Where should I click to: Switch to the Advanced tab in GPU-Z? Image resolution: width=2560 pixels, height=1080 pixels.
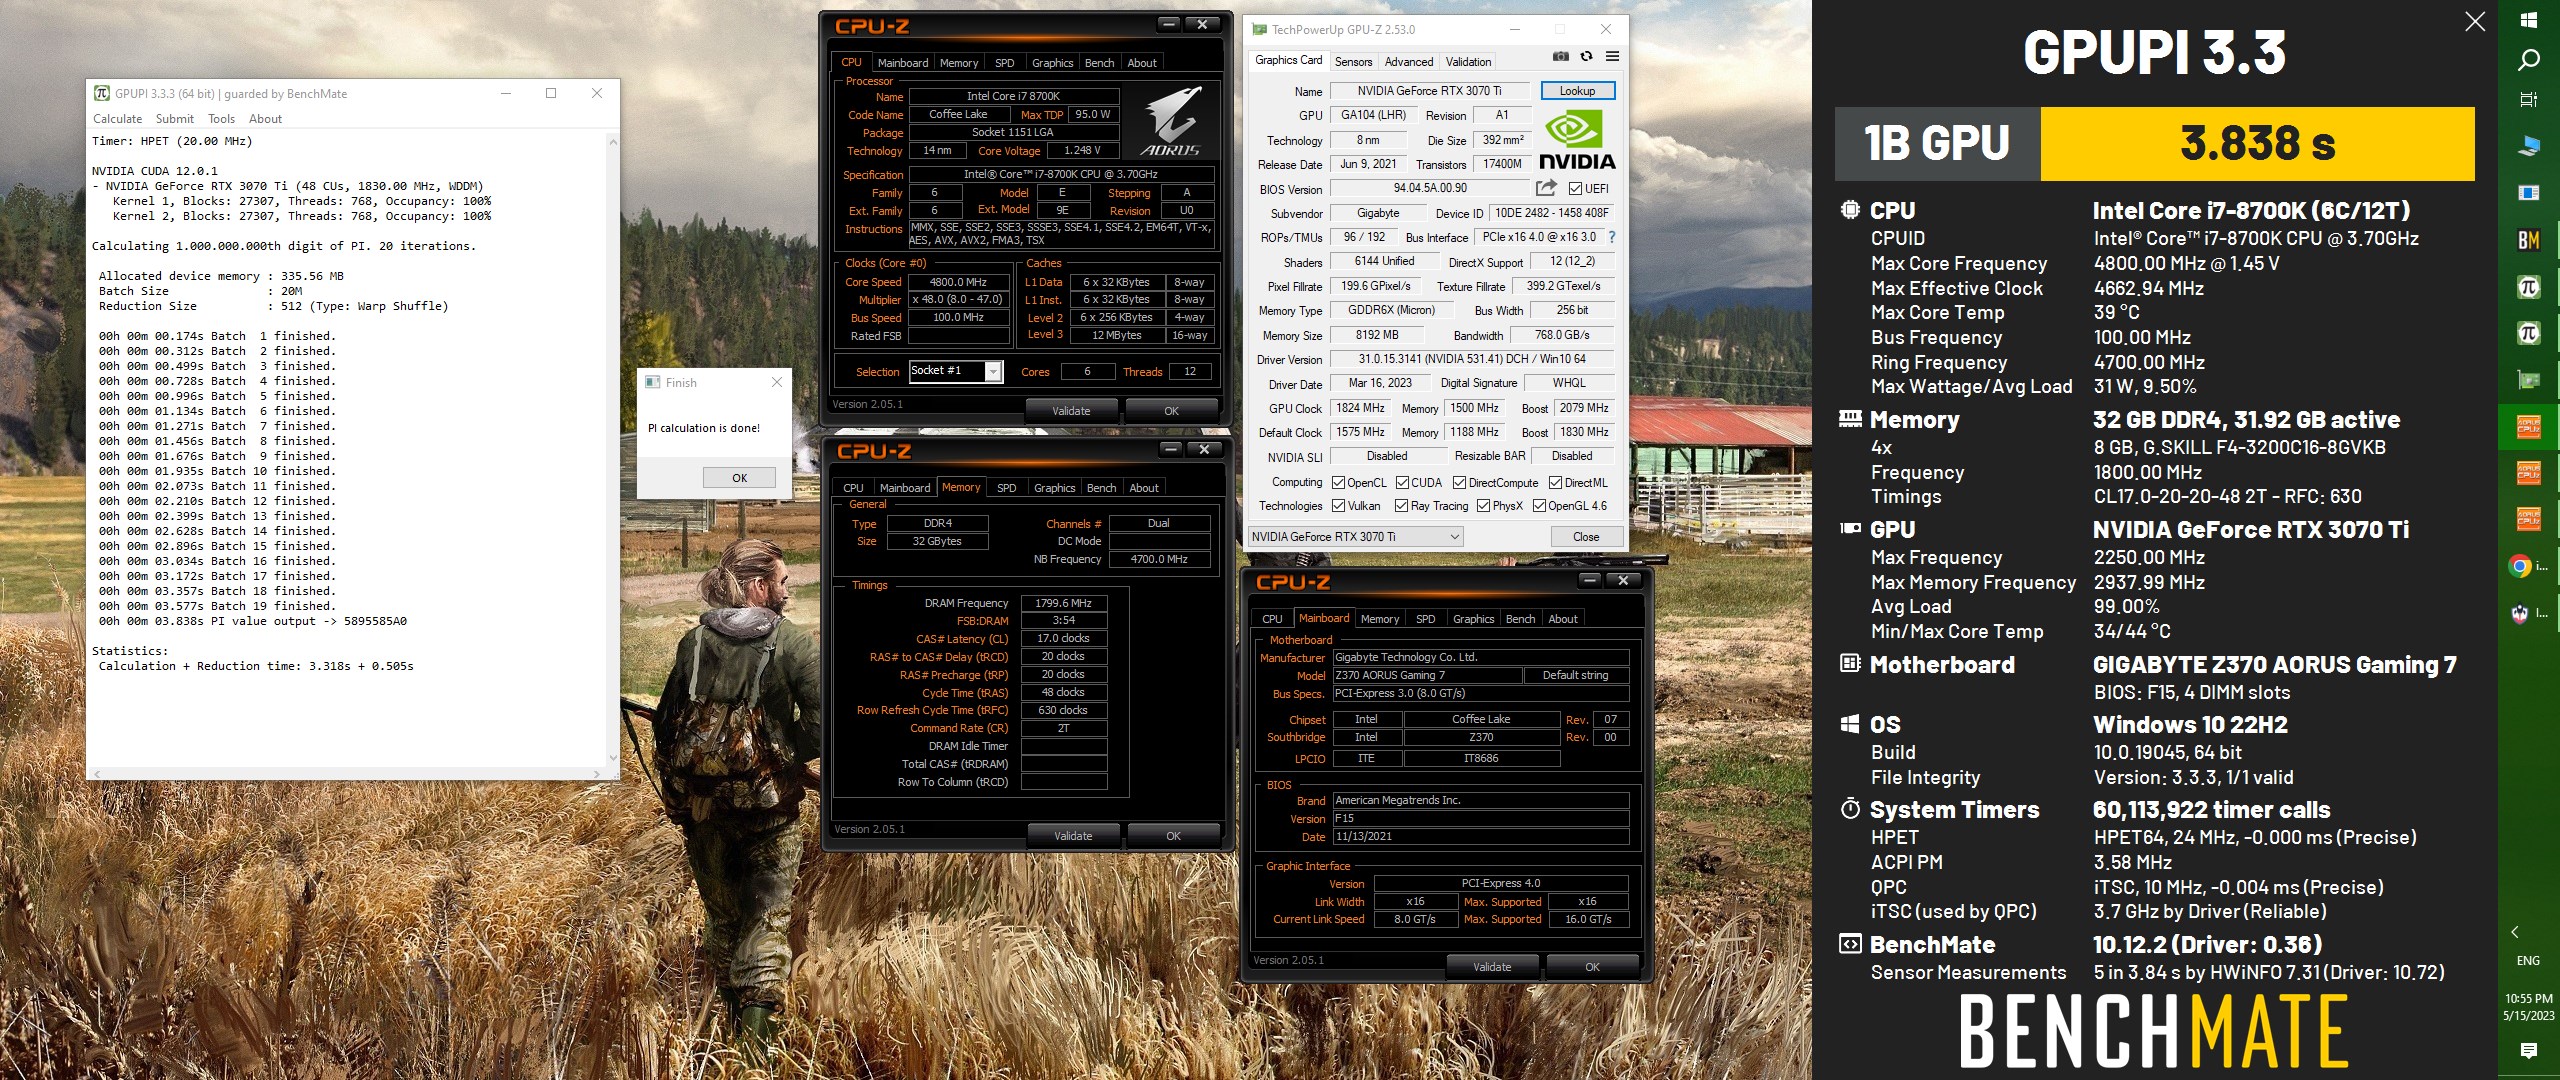(1409, 61)
